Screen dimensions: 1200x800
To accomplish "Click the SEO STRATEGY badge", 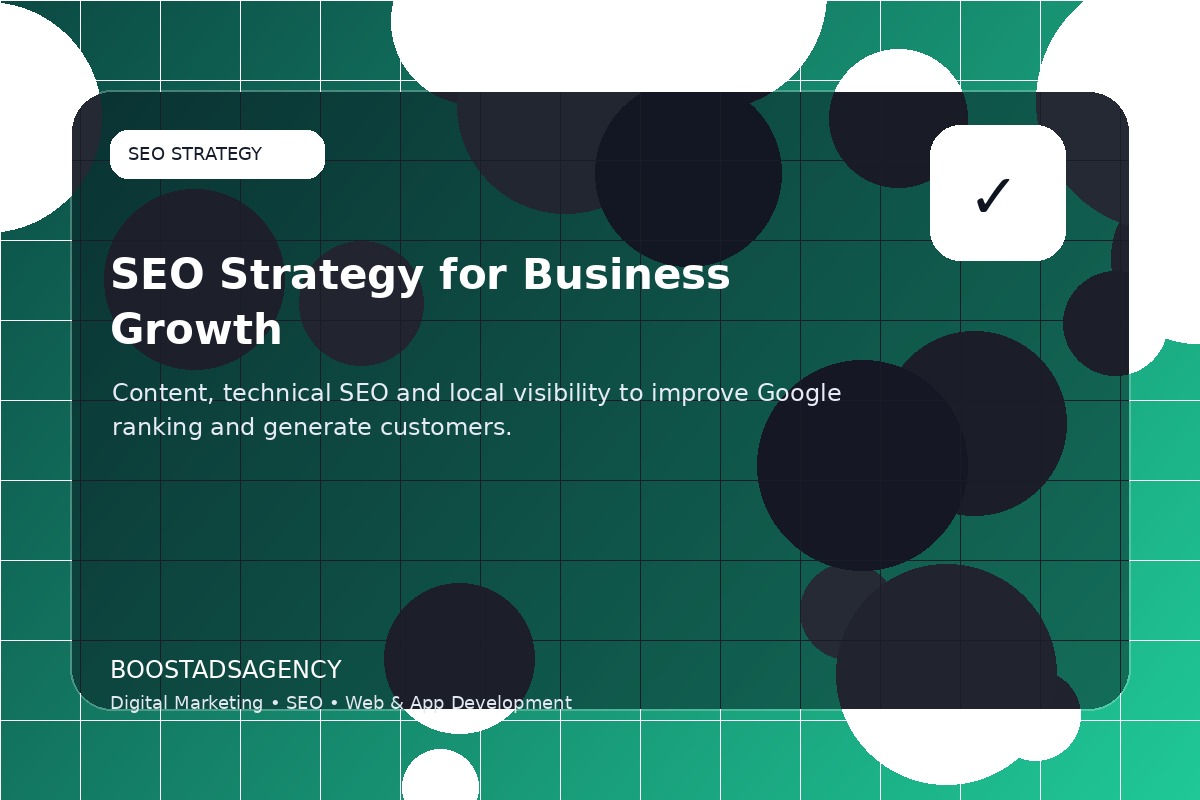I will 217,154.
